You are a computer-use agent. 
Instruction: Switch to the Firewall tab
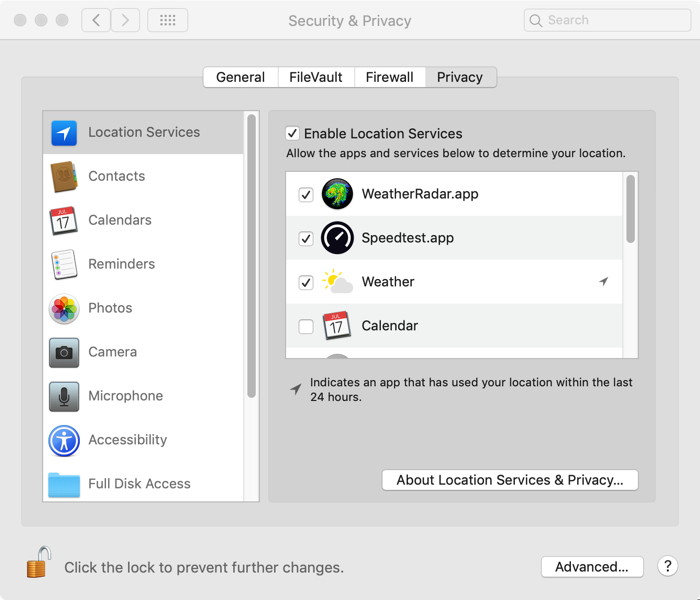389,77
